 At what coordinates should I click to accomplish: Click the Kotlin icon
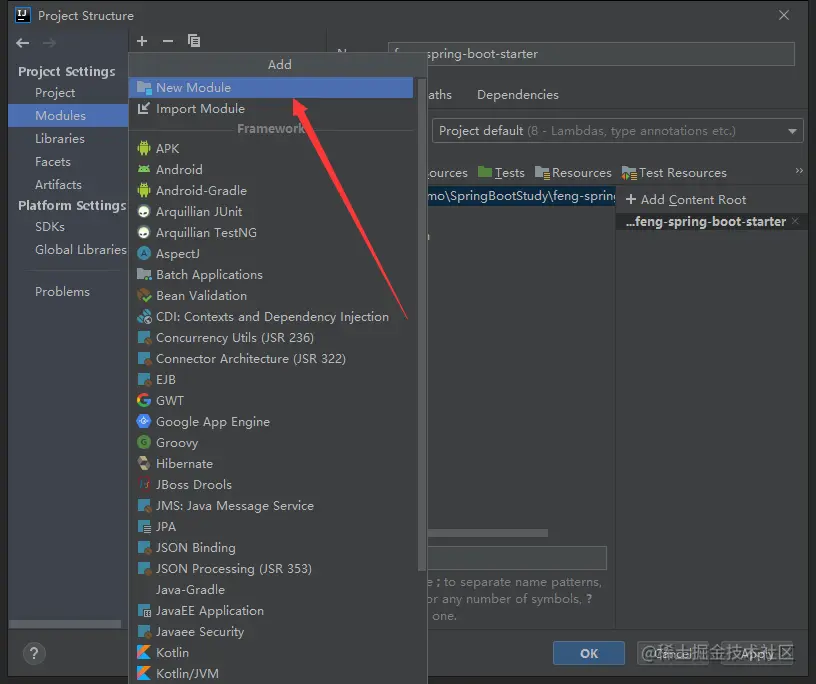coord(144,652)
